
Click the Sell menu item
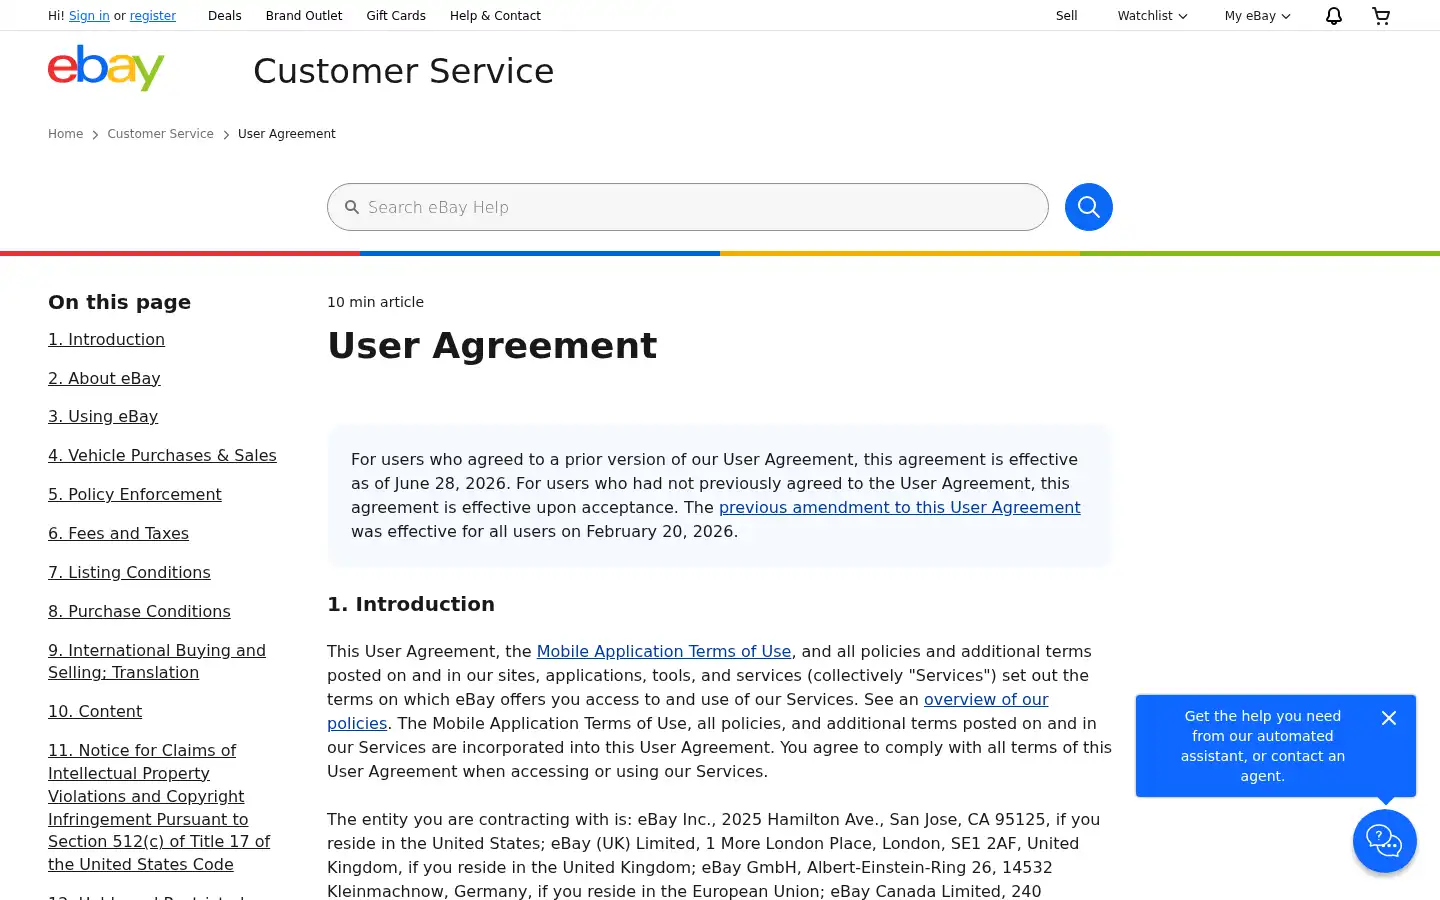tap(1067, 16)
